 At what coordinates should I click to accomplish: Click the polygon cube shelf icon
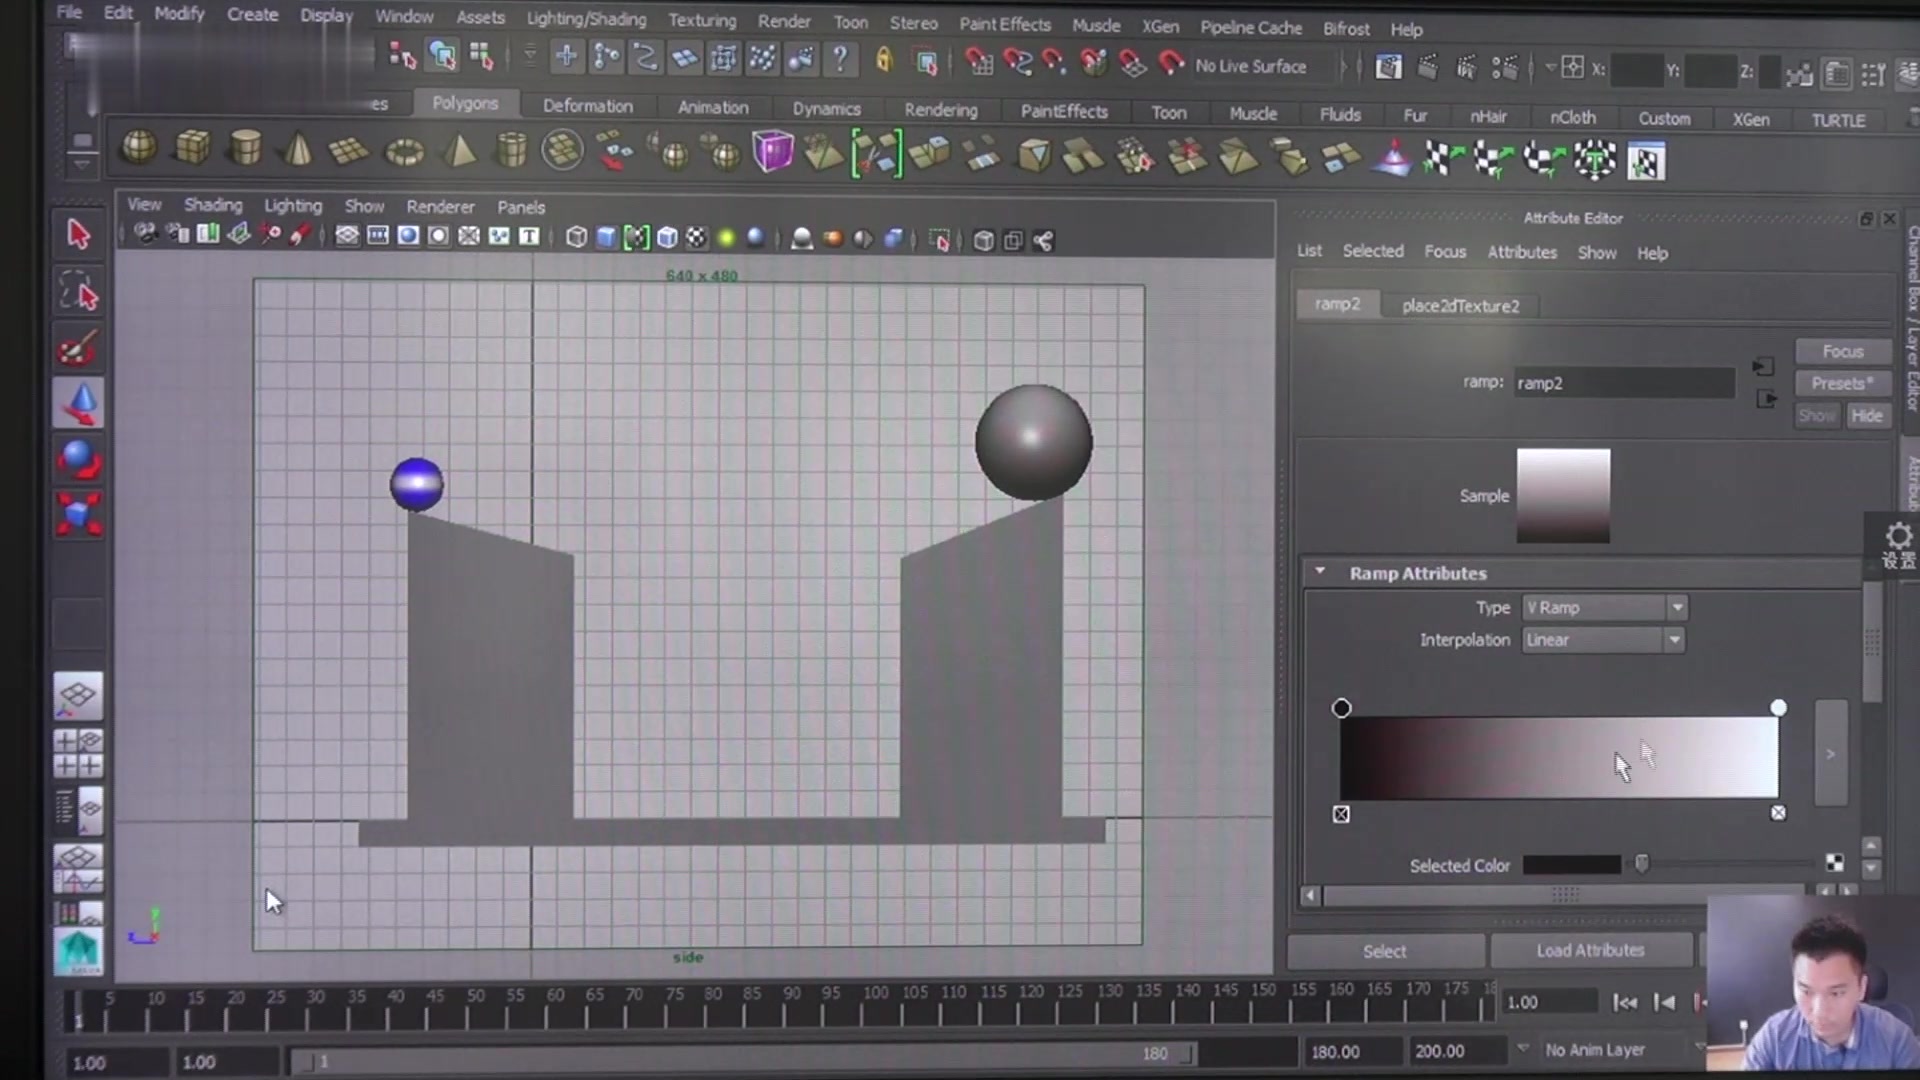[x=192, y=149]
